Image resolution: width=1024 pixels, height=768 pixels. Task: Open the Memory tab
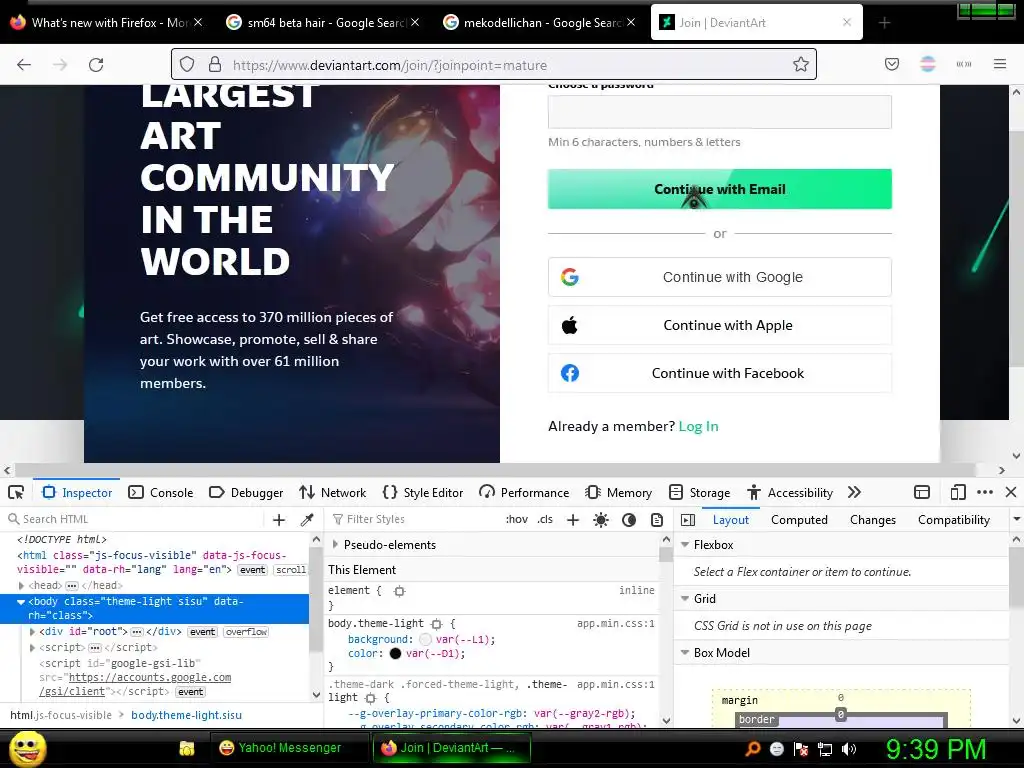[x=618, y=492]
